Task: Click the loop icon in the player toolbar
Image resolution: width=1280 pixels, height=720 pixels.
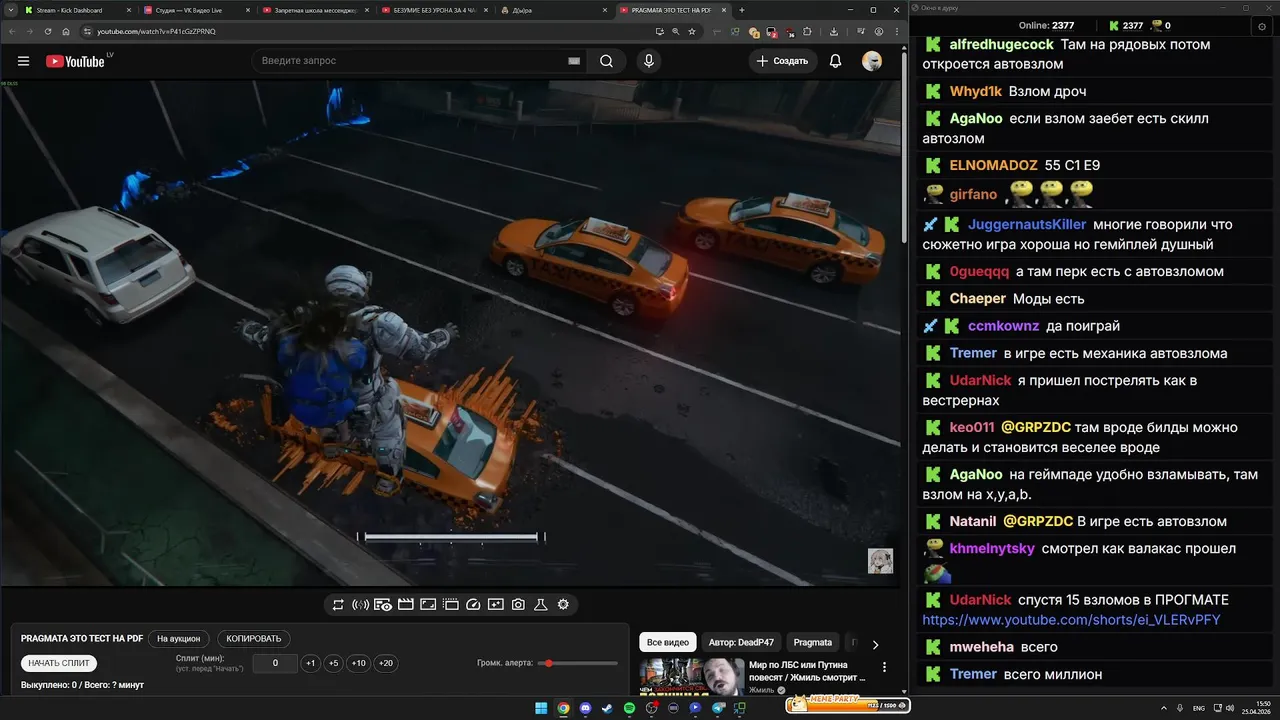Action: (x=339, y=605)
